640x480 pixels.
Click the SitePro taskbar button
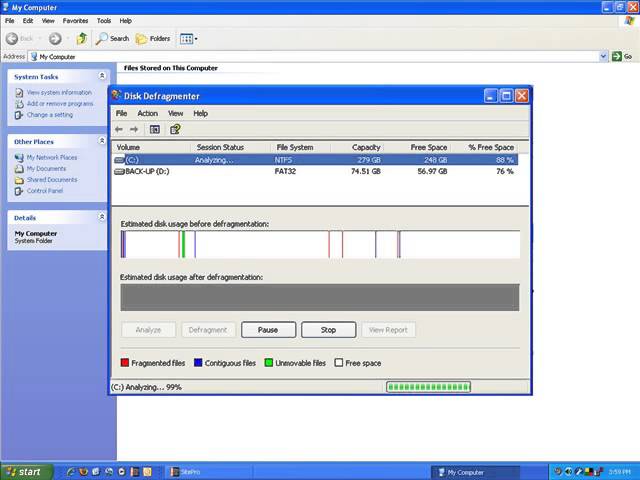coord(208,472)
